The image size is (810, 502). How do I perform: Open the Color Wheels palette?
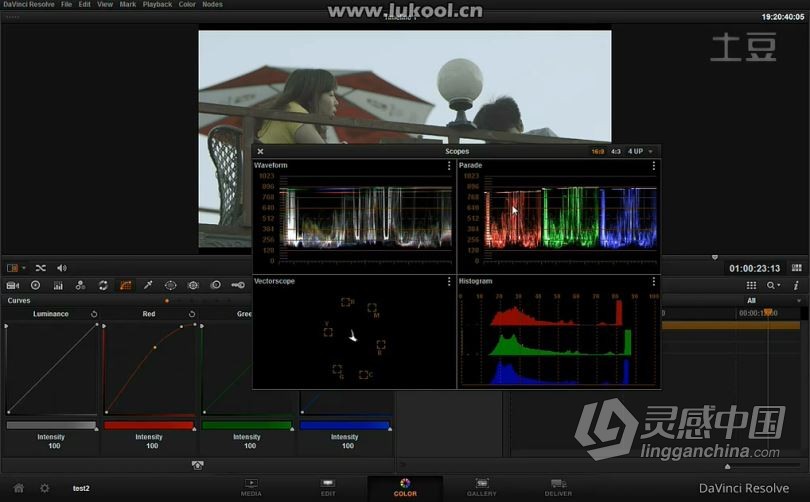35,285
